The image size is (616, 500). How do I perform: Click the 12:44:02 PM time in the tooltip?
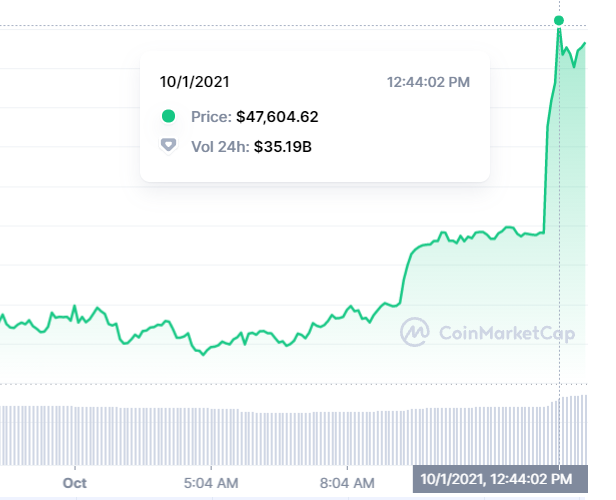coord(428,82)
